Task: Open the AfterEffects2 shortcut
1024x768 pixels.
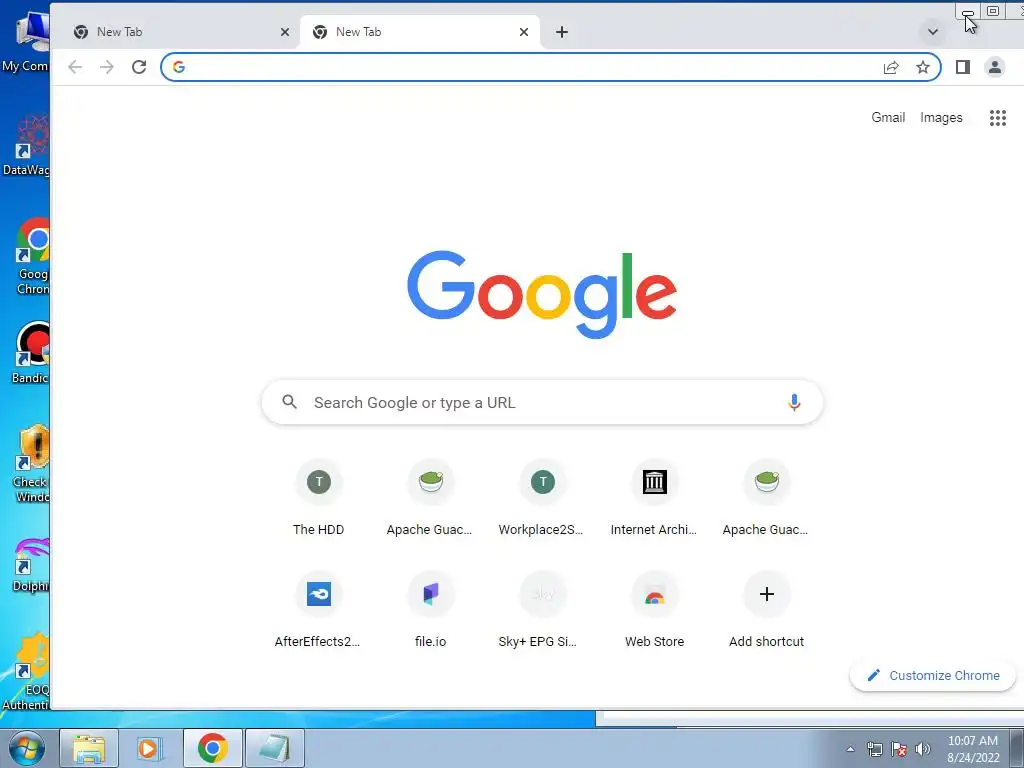Action: point(319,610)
